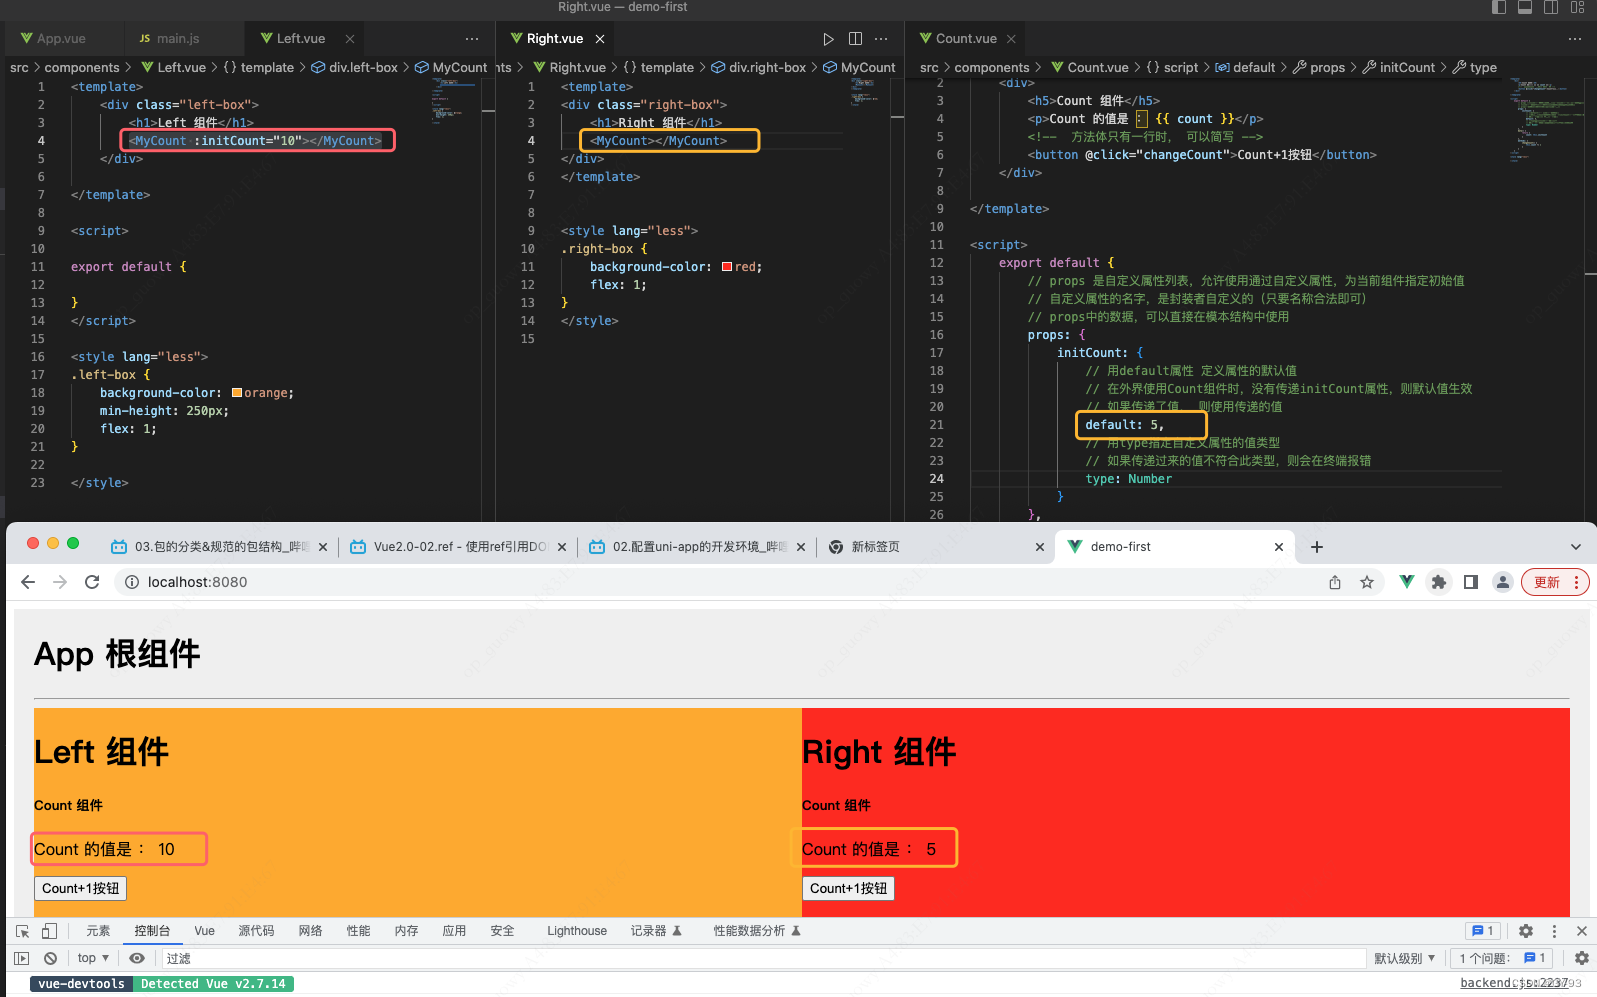This screenshot has width=1597, height=997.
Task: Click the orange color swatch in Left.vue
Action: click(237, 393)
